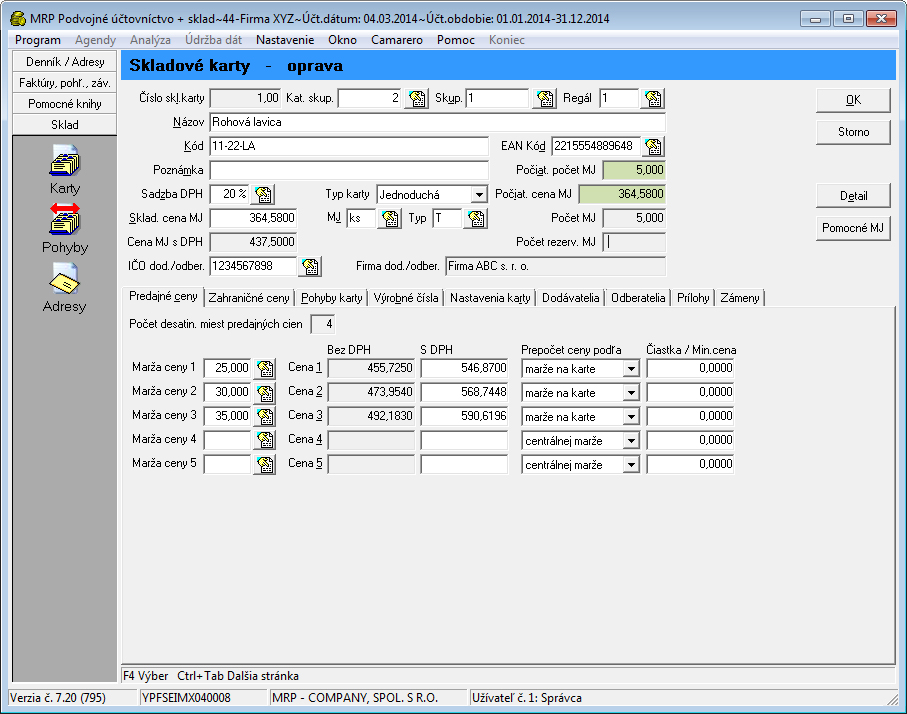Click status bar text Užívateľ č. 1: Správca

point(527,698)
